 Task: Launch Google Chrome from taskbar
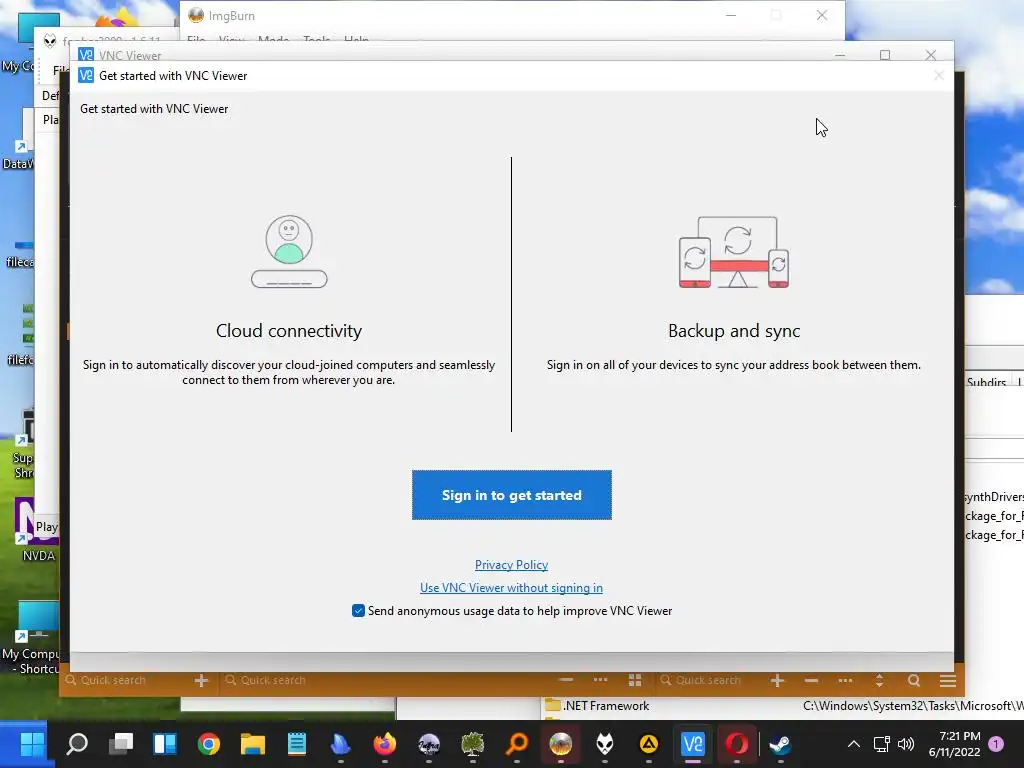tap(209, 743)
